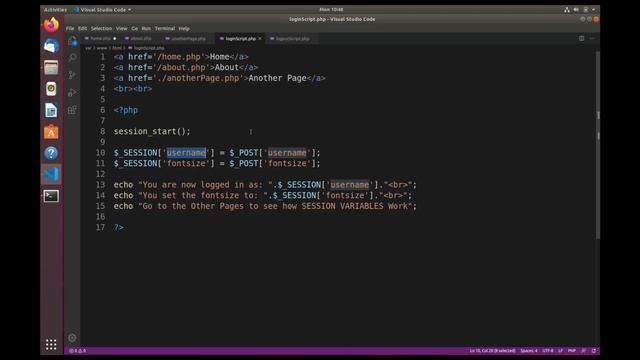Viewport: 640px width, 360px height.
Task: Open the editor More Actions ellipsis
Action: 592,38
